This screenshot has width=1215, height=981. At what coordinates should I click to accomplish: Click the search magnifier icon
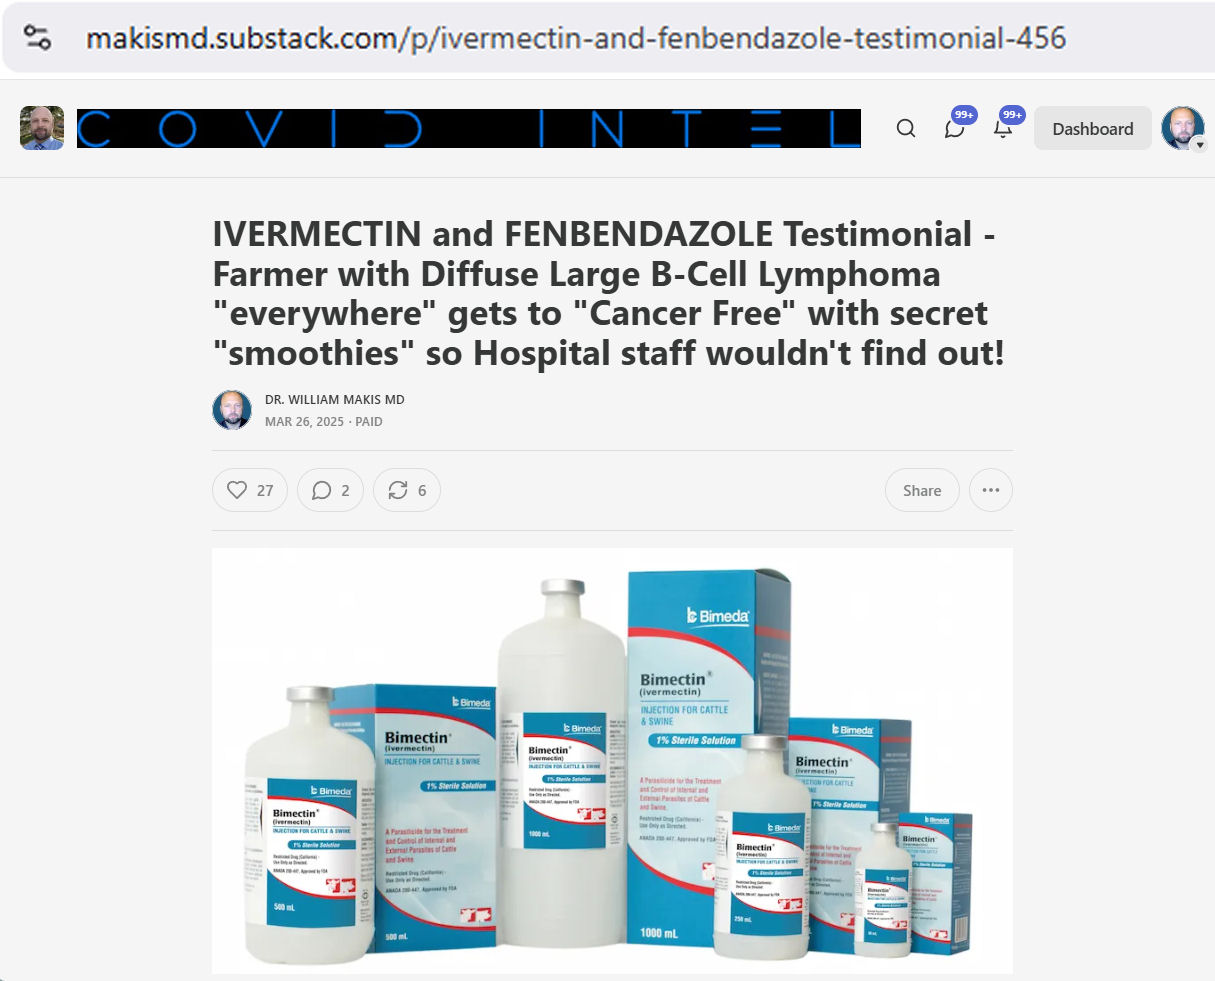click(906, 128)
